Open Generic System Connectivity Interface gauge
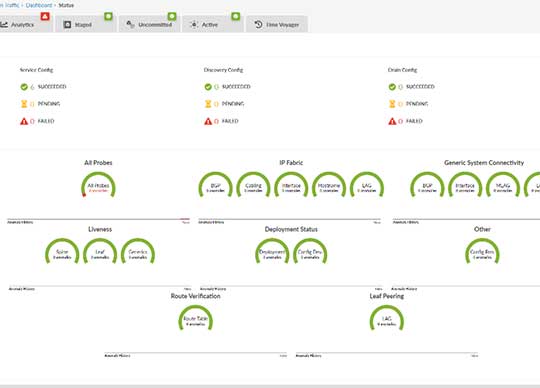This screenshot has height=388, width=540. [x=465, y=186]
